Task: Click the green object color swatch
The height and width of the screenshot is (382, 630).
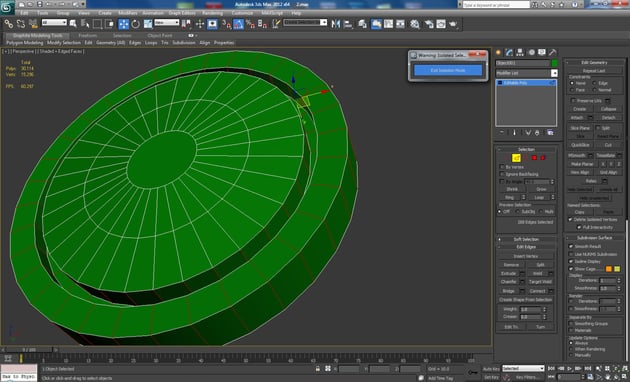Action: (x=554, y=63)
